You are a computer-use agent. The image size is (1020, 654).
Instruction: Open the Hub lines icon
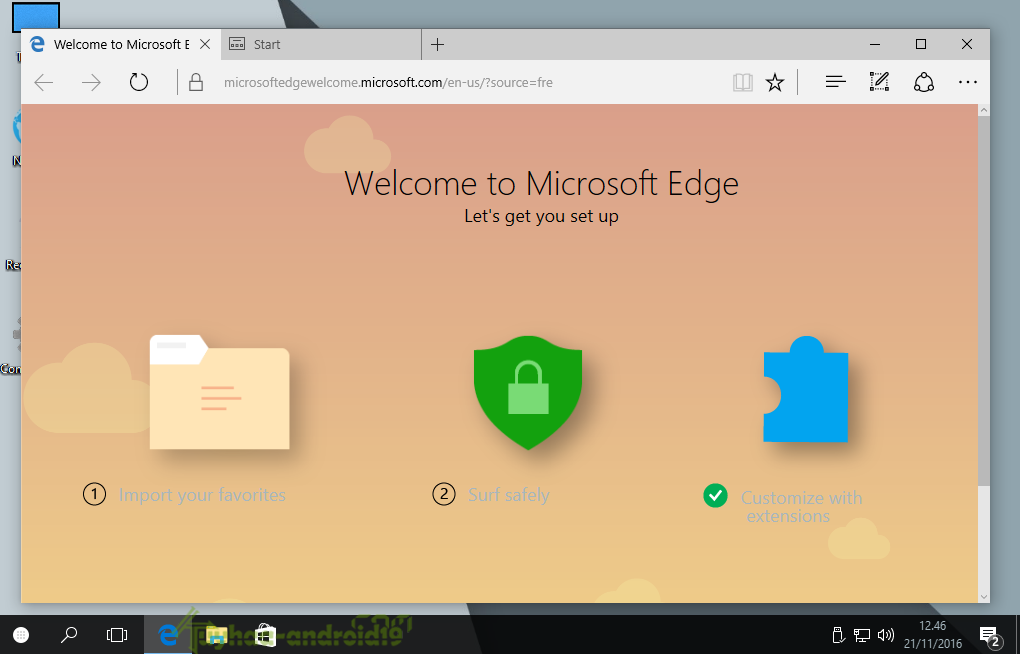tap(835, 82)
